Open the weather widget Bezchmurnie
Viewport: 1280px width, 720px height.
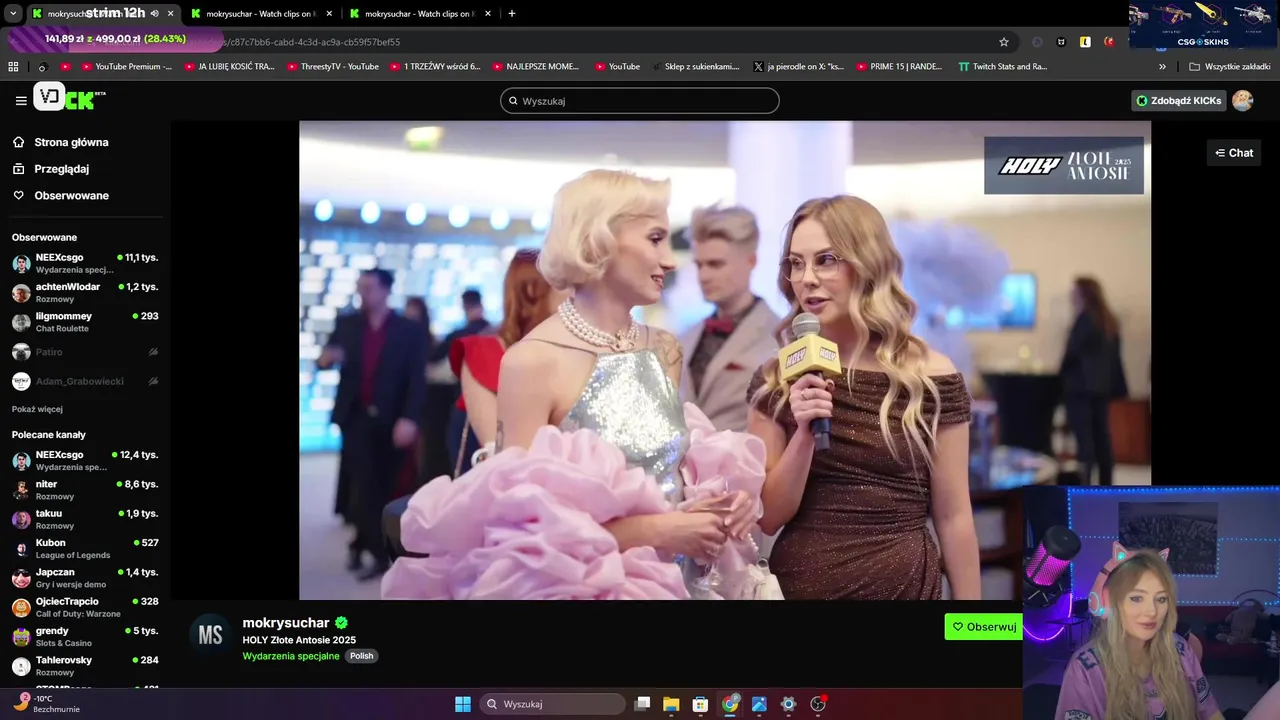[45, 703]
